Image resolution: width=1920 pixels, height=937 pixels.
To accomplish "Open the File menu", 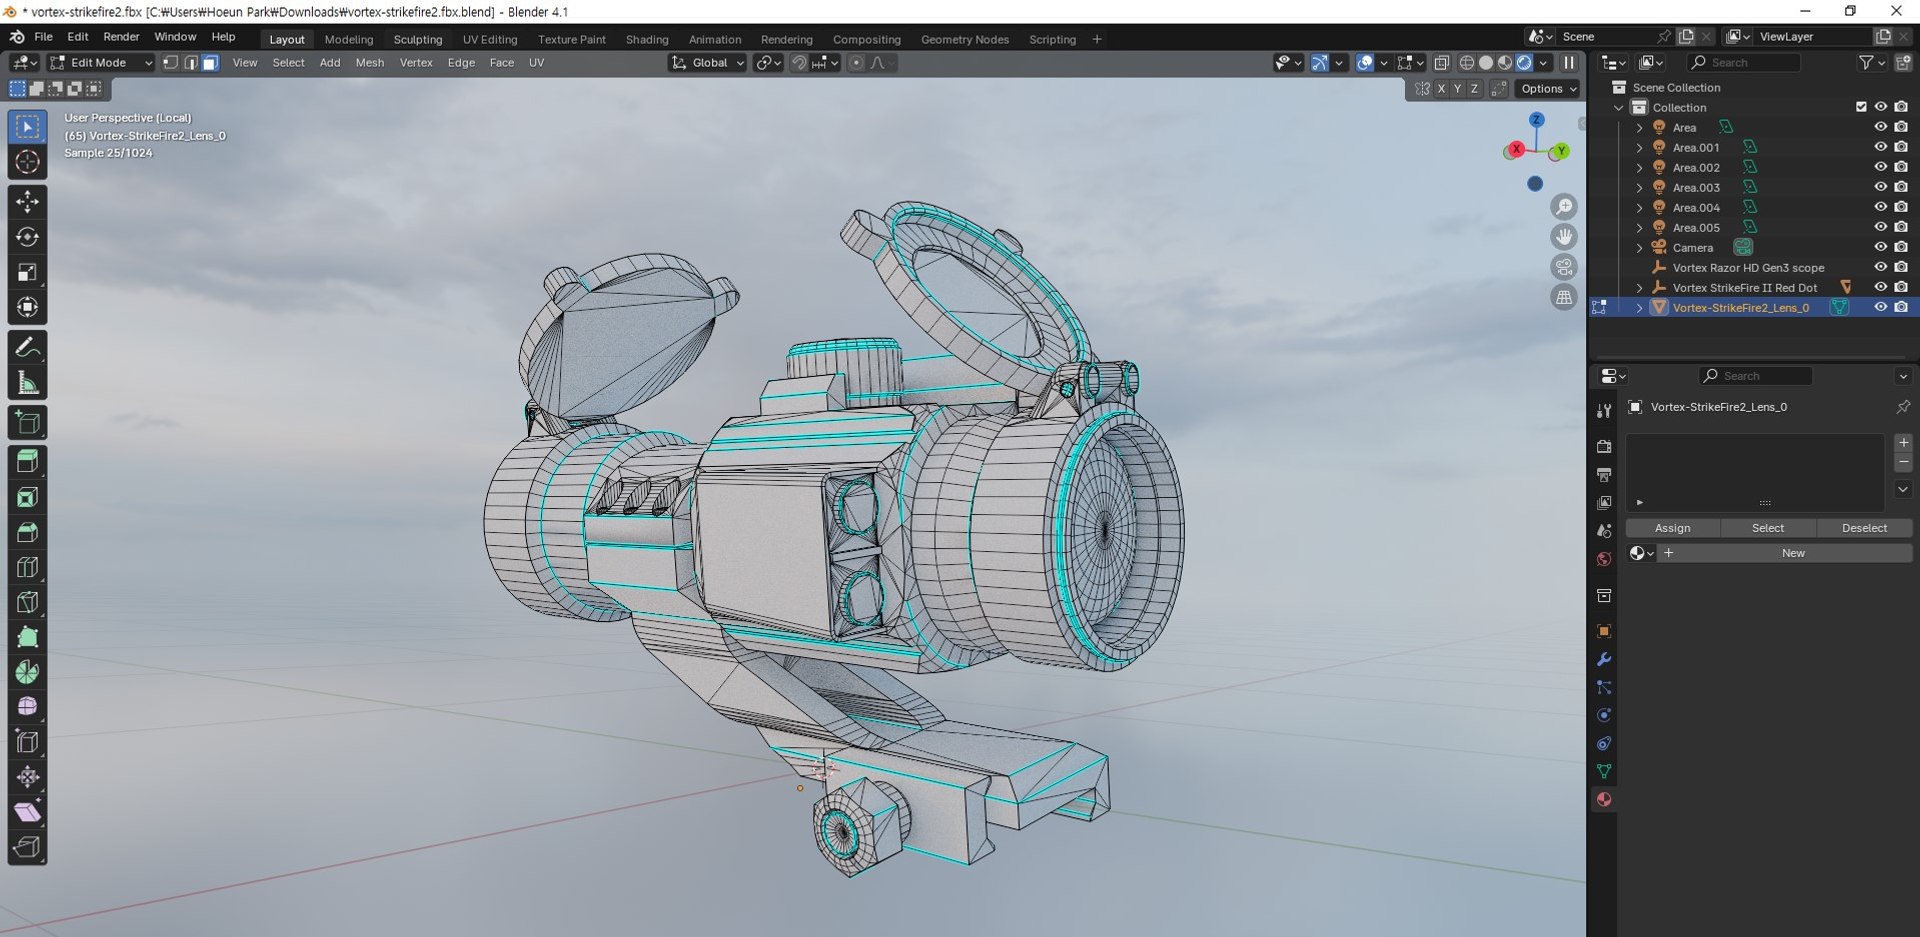I will (44, 37).
